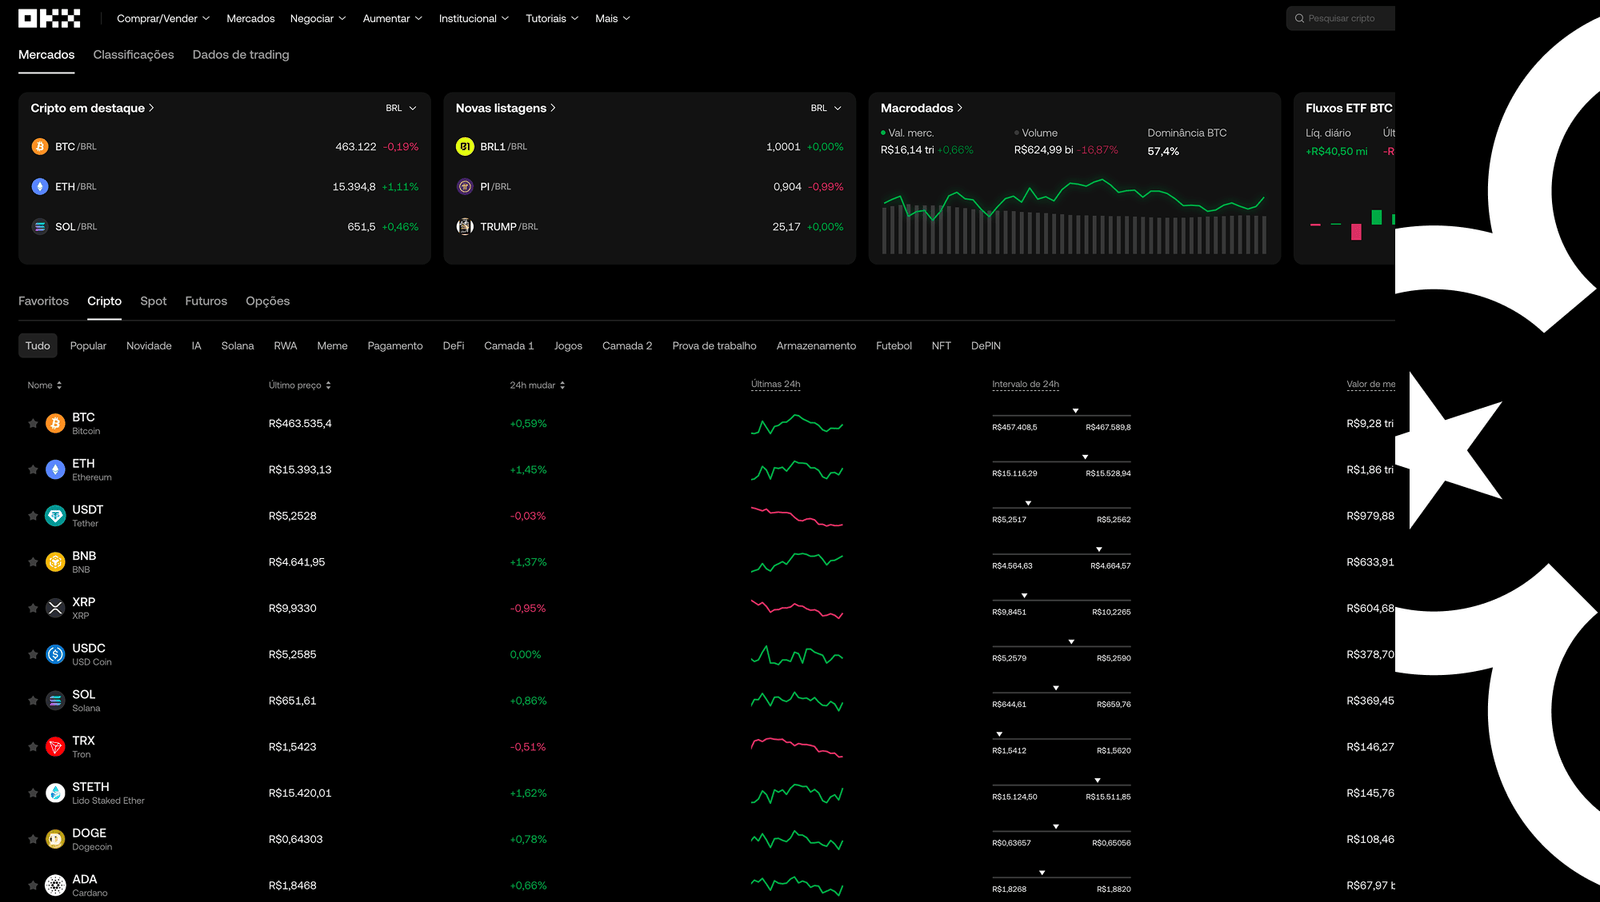Click the TRX Tron coin icon
The width and height of the screenshot is (1600, 902).
point(56,747)
